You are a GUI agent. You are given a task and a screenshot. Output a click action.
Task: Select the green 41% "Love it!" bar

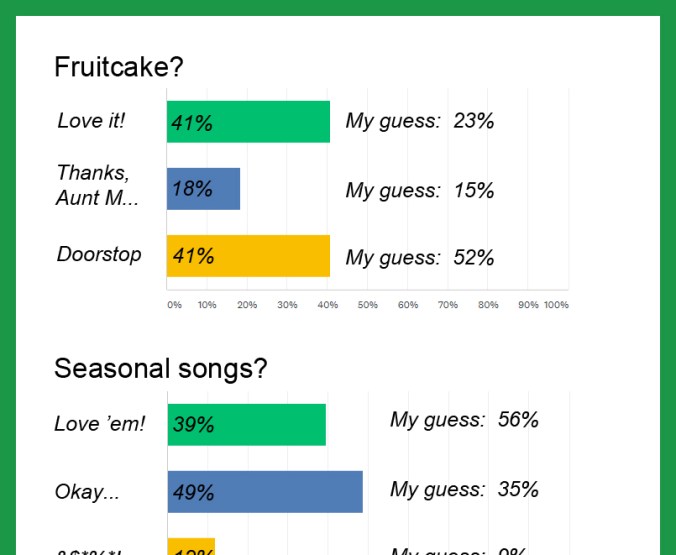click(x=248, y=122)
